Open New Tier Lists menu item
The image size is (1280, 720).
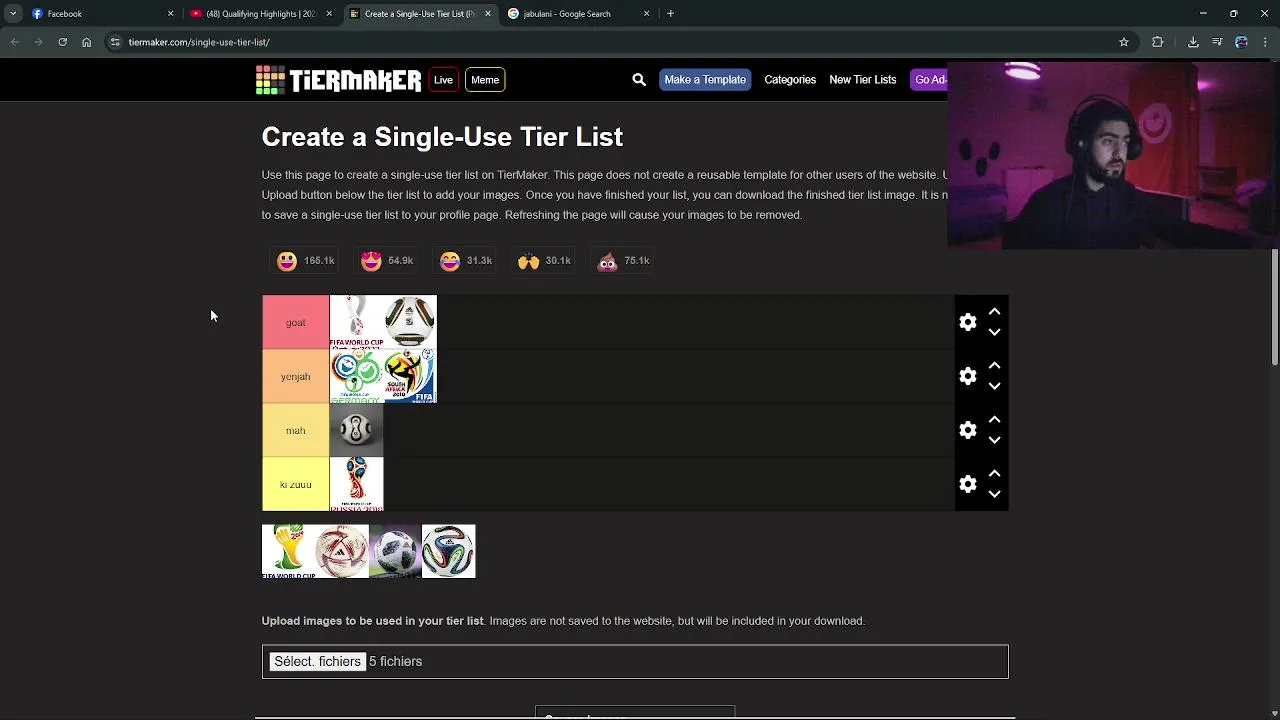(862, 80)
